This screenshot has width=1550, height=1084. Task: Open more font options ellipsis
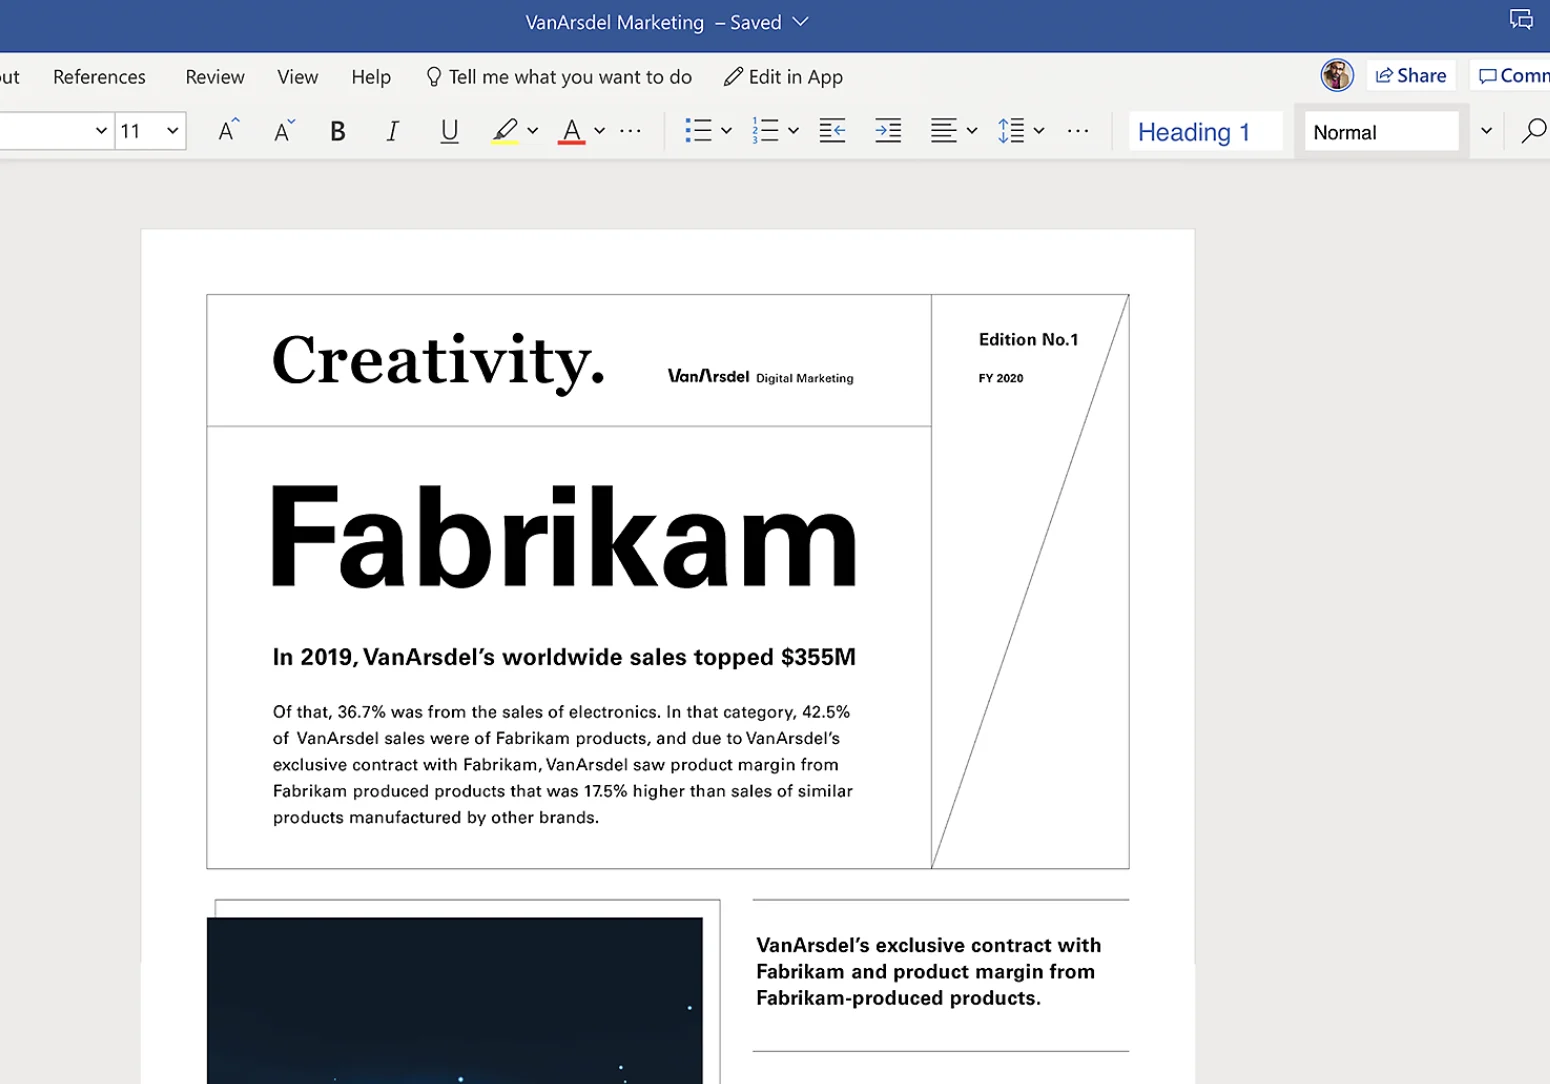(x=630, y=131)
